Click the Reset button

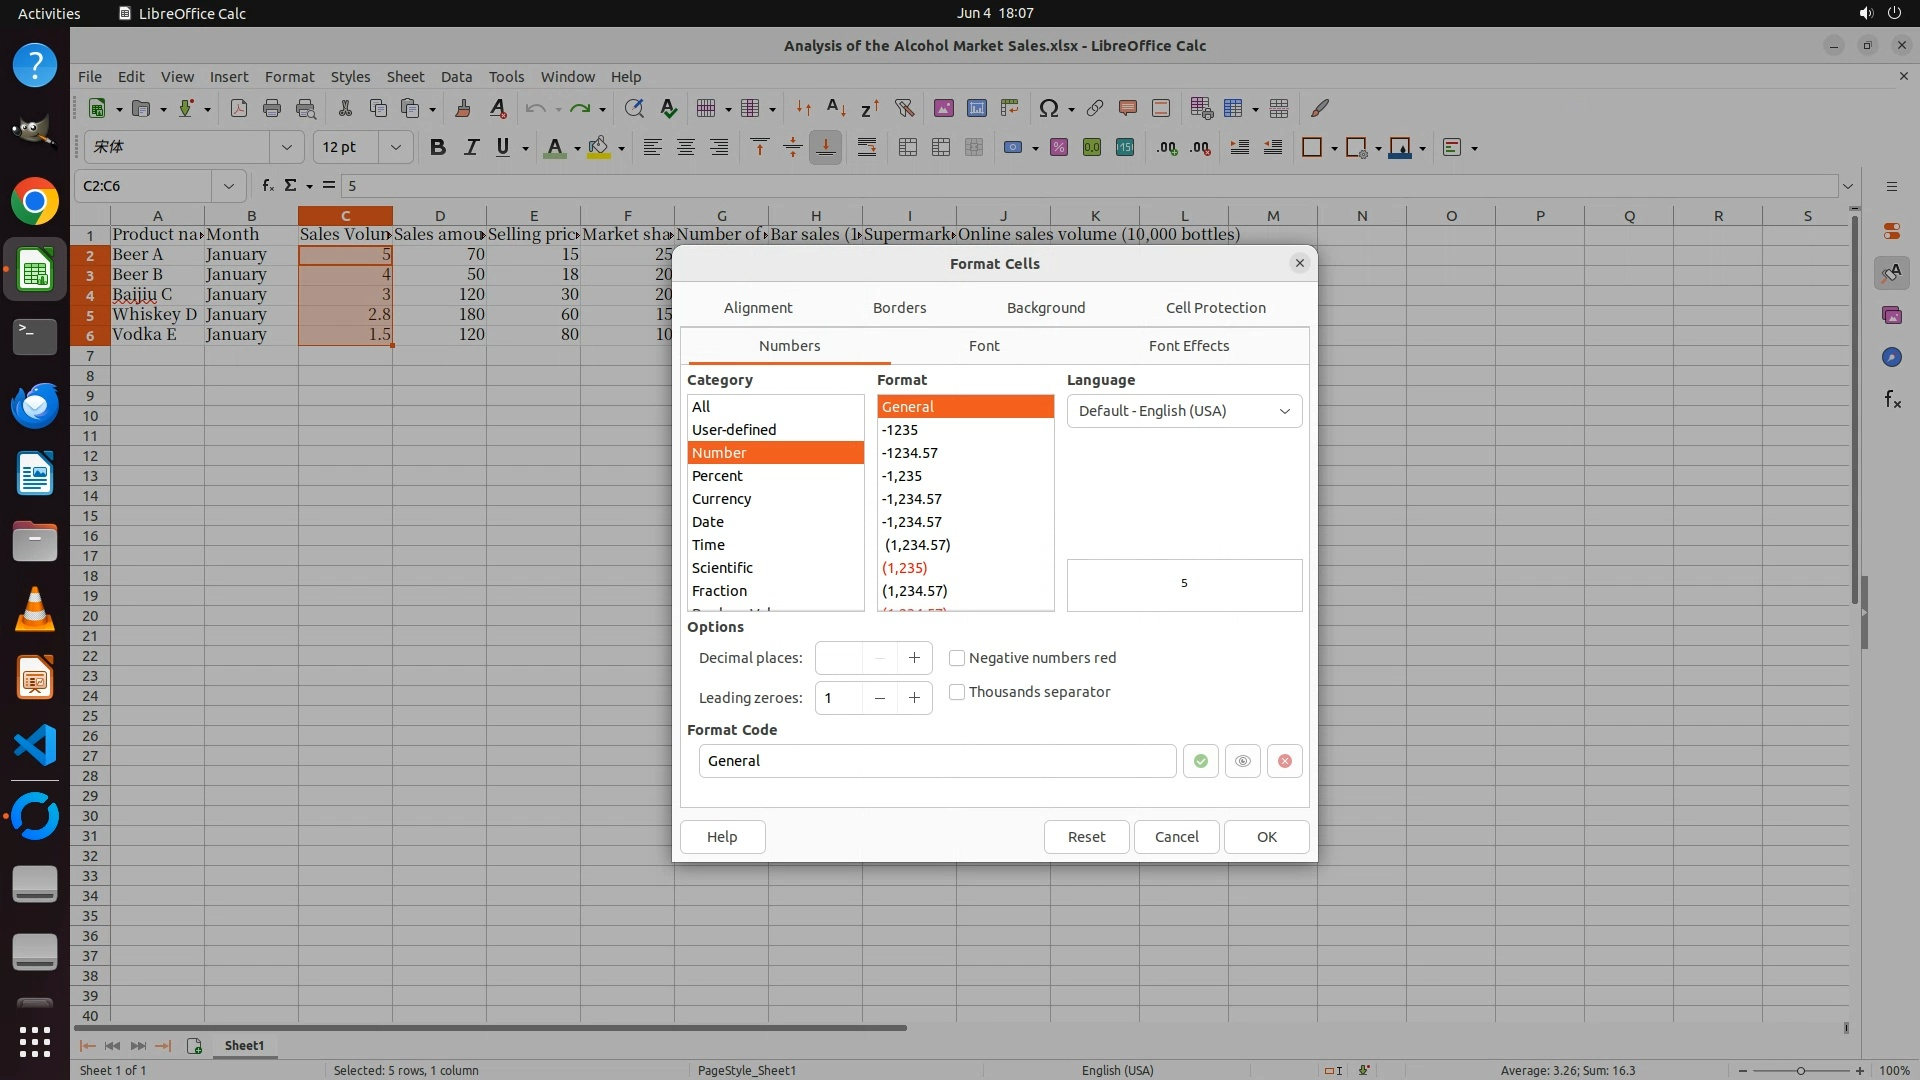1086,837
